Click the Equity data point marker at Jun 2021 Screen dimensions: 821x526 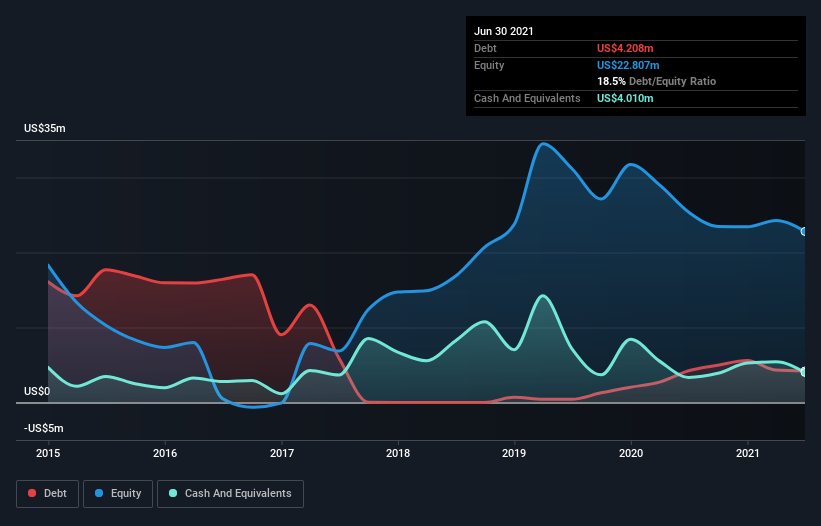804,231
